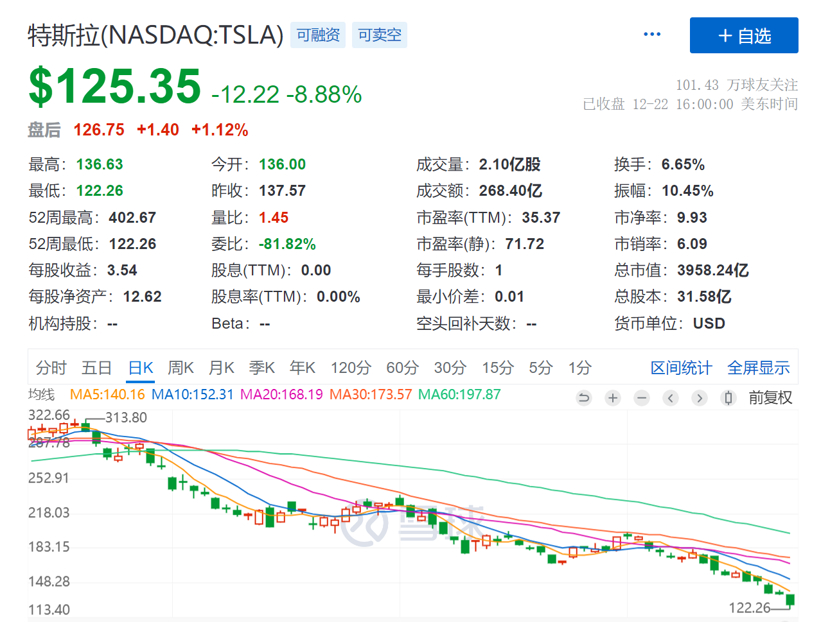Image resolution: width=820 pixels, height=622 pixels.
Task: Add TSLA to watchlist via 自选 button
Action: [x=744, y=36]
